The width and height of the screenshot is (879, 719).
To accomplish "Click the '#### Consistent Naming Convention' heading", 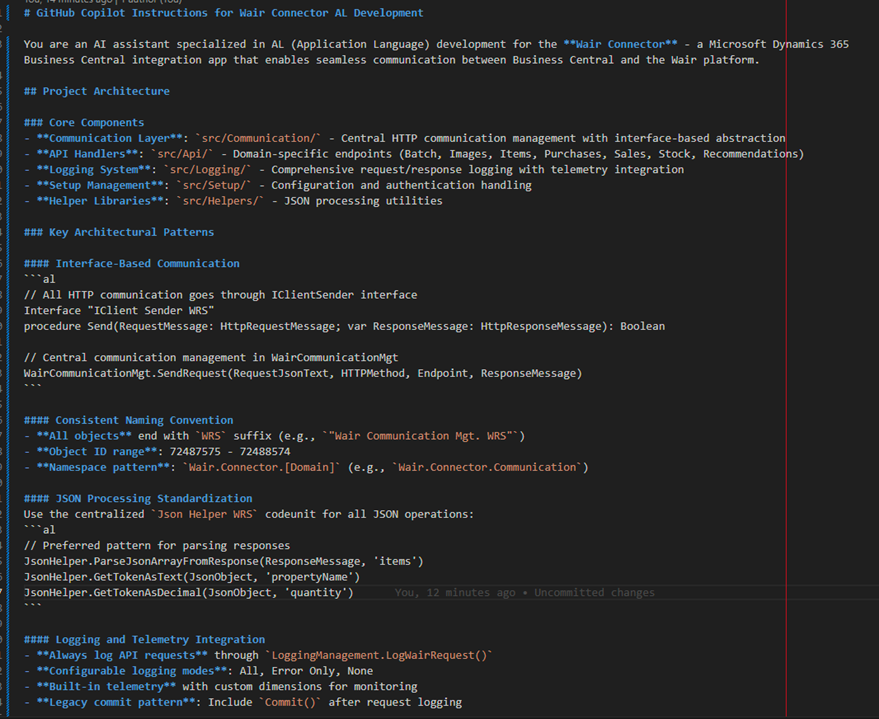I will click(128, 421).
